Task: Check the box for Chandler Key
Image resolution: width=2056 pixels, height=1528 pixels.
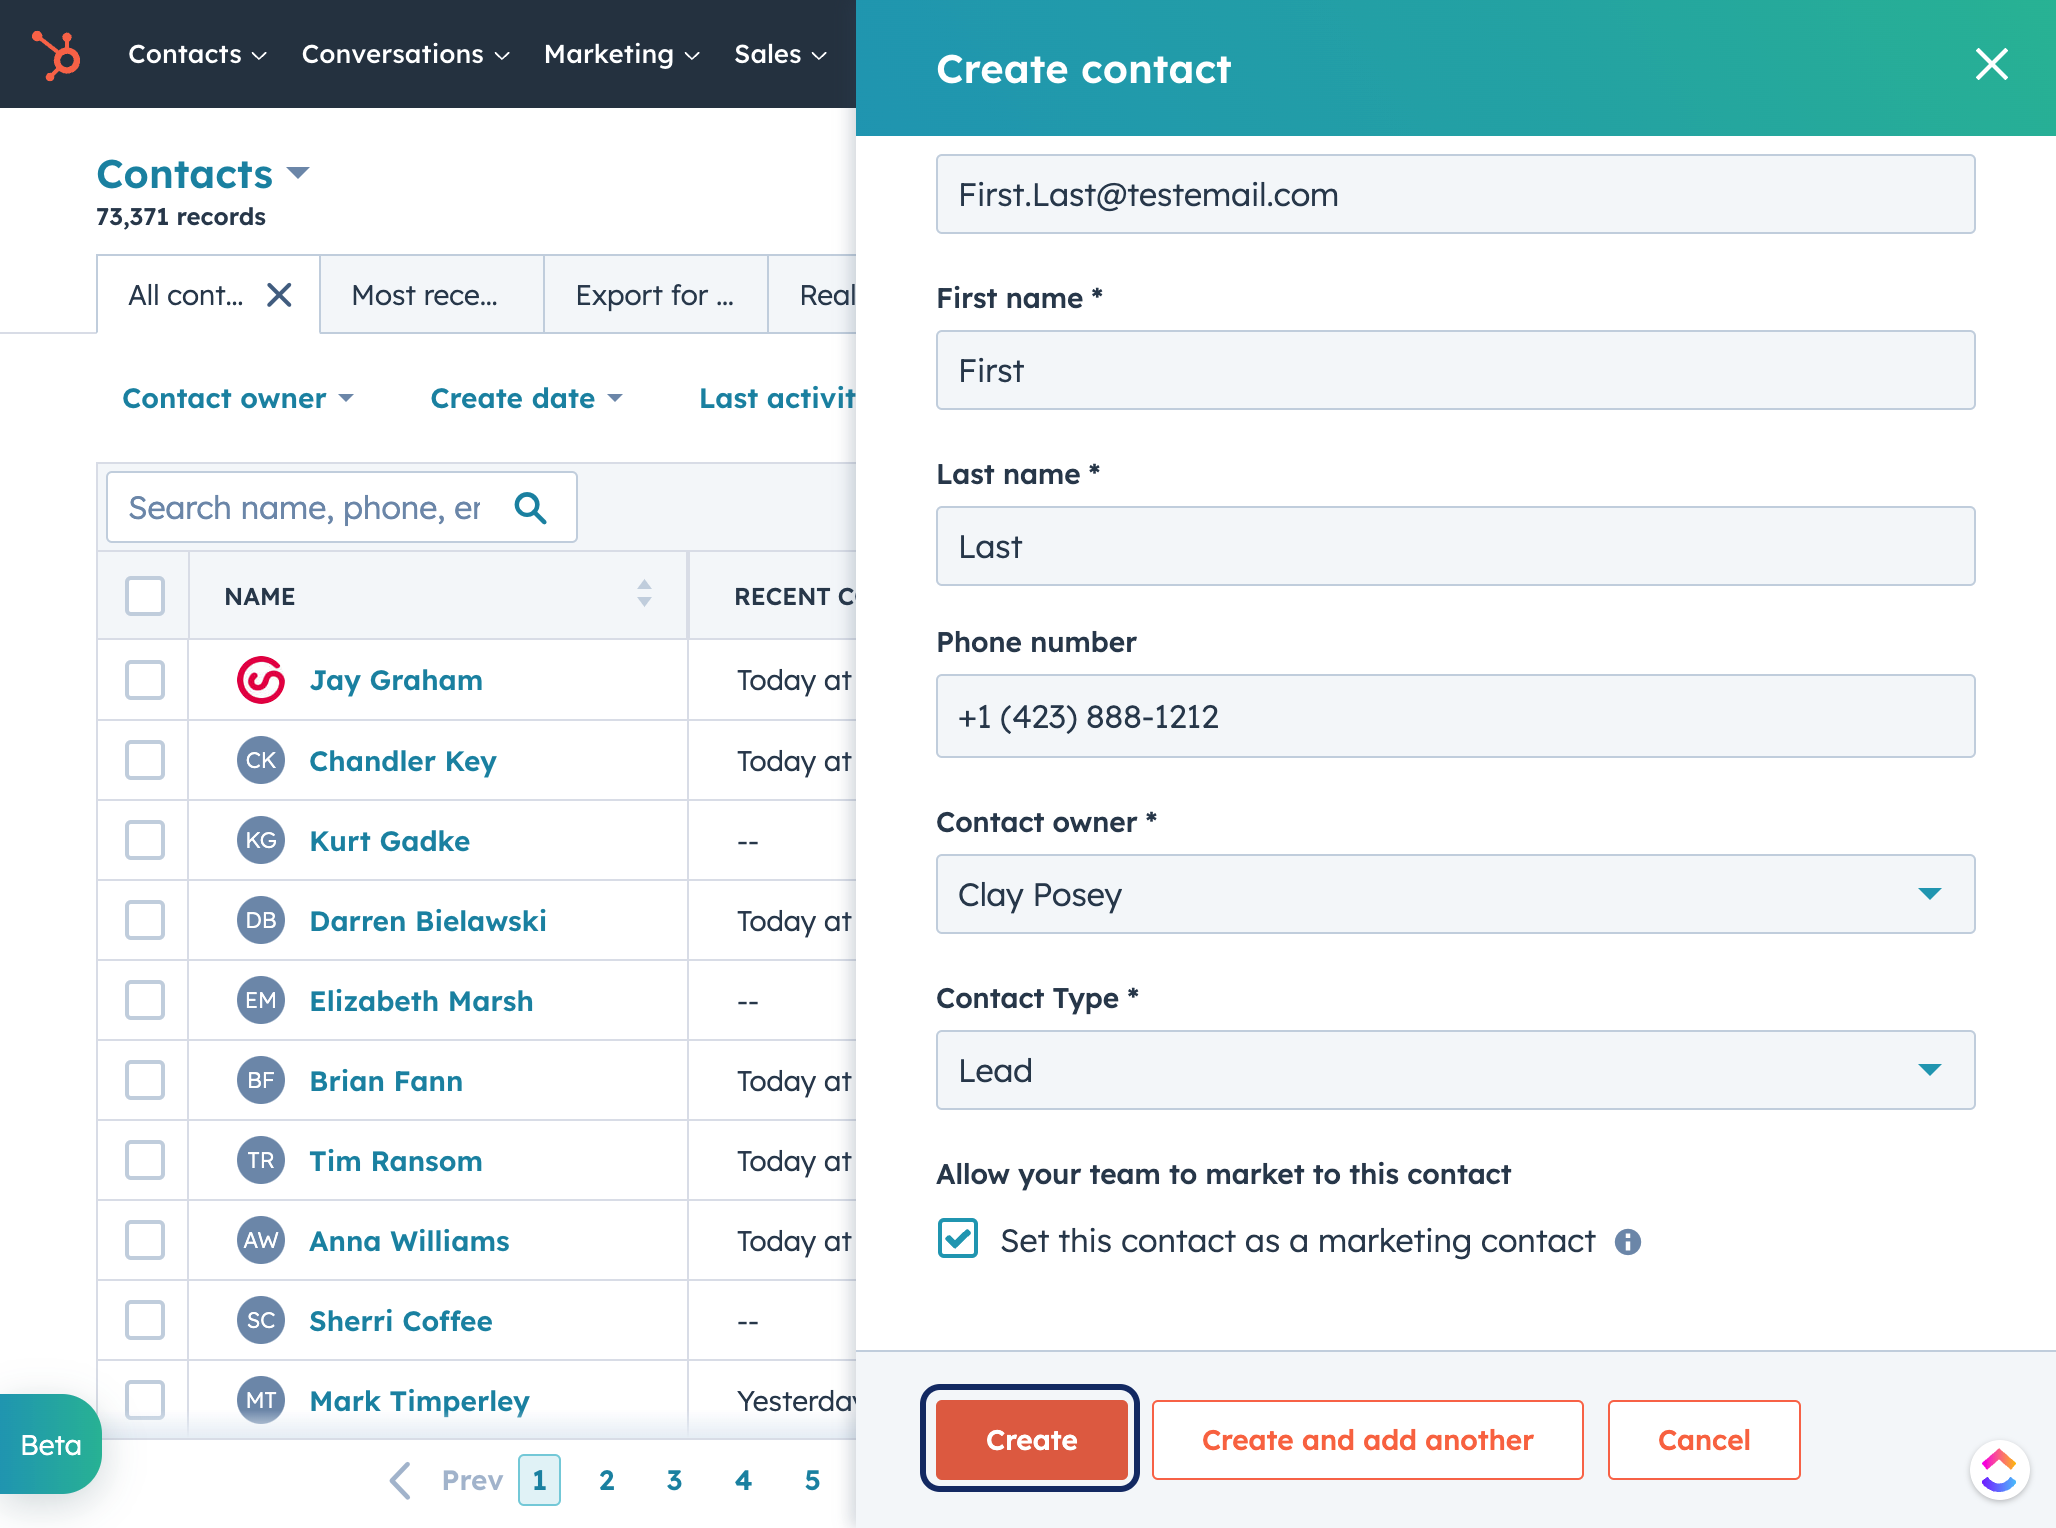Action: [145, 760]
